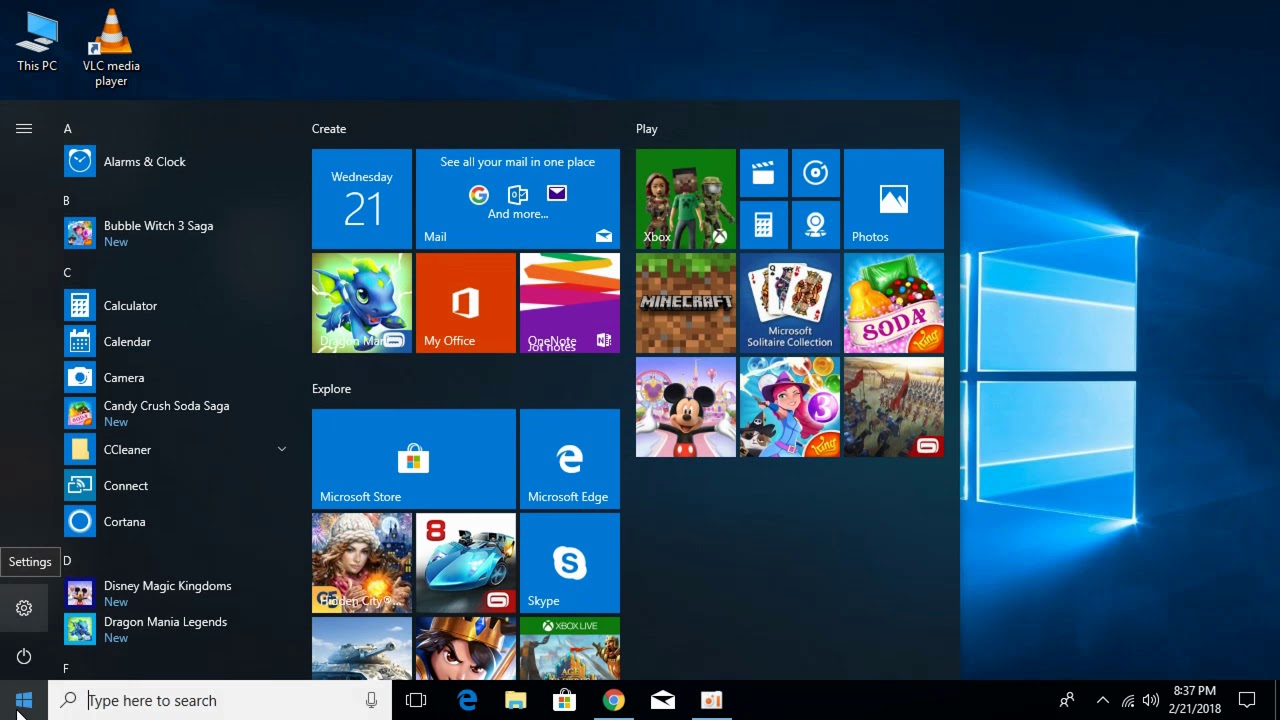Launch Alarms & Clock from the app list

[176, 162]
